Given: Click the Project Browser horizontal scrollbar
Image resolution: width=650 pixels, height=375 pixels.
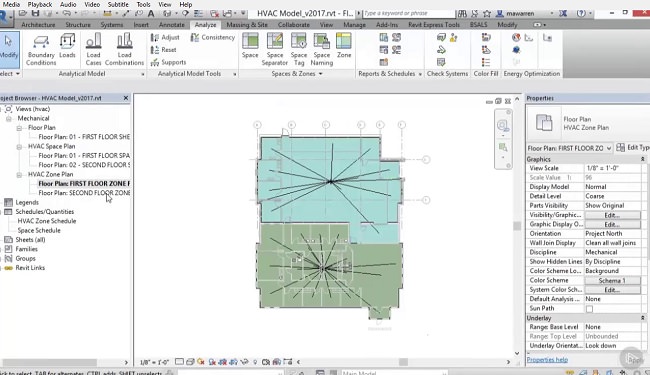Looking at the screenshot, I should click(49, 362).
